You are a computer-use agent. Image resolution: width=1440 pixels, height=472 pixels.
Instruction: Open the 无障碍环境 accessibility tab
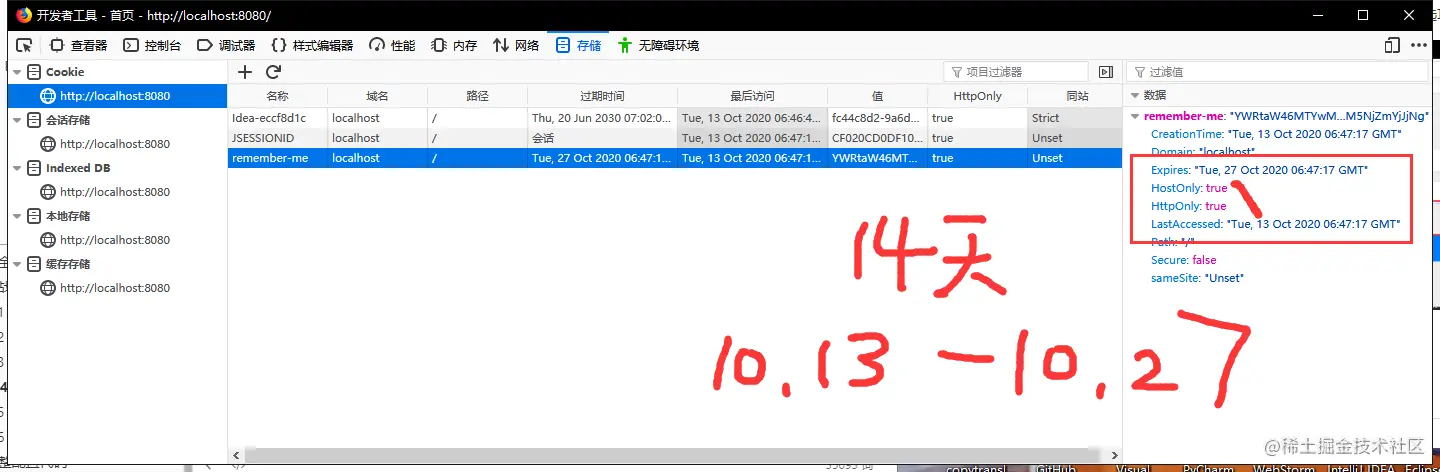[658, 45]
